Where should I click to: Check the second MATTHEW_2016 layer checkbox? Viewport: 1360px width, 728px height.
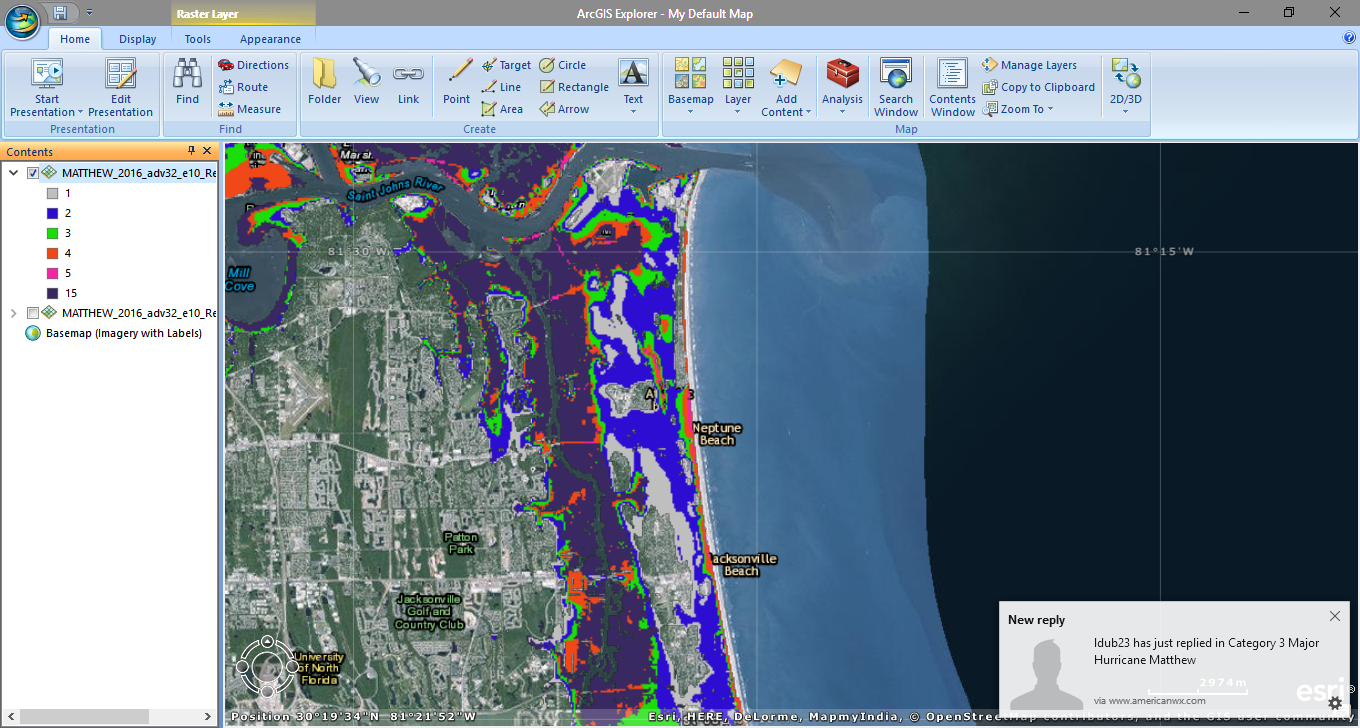click(33, 313)
